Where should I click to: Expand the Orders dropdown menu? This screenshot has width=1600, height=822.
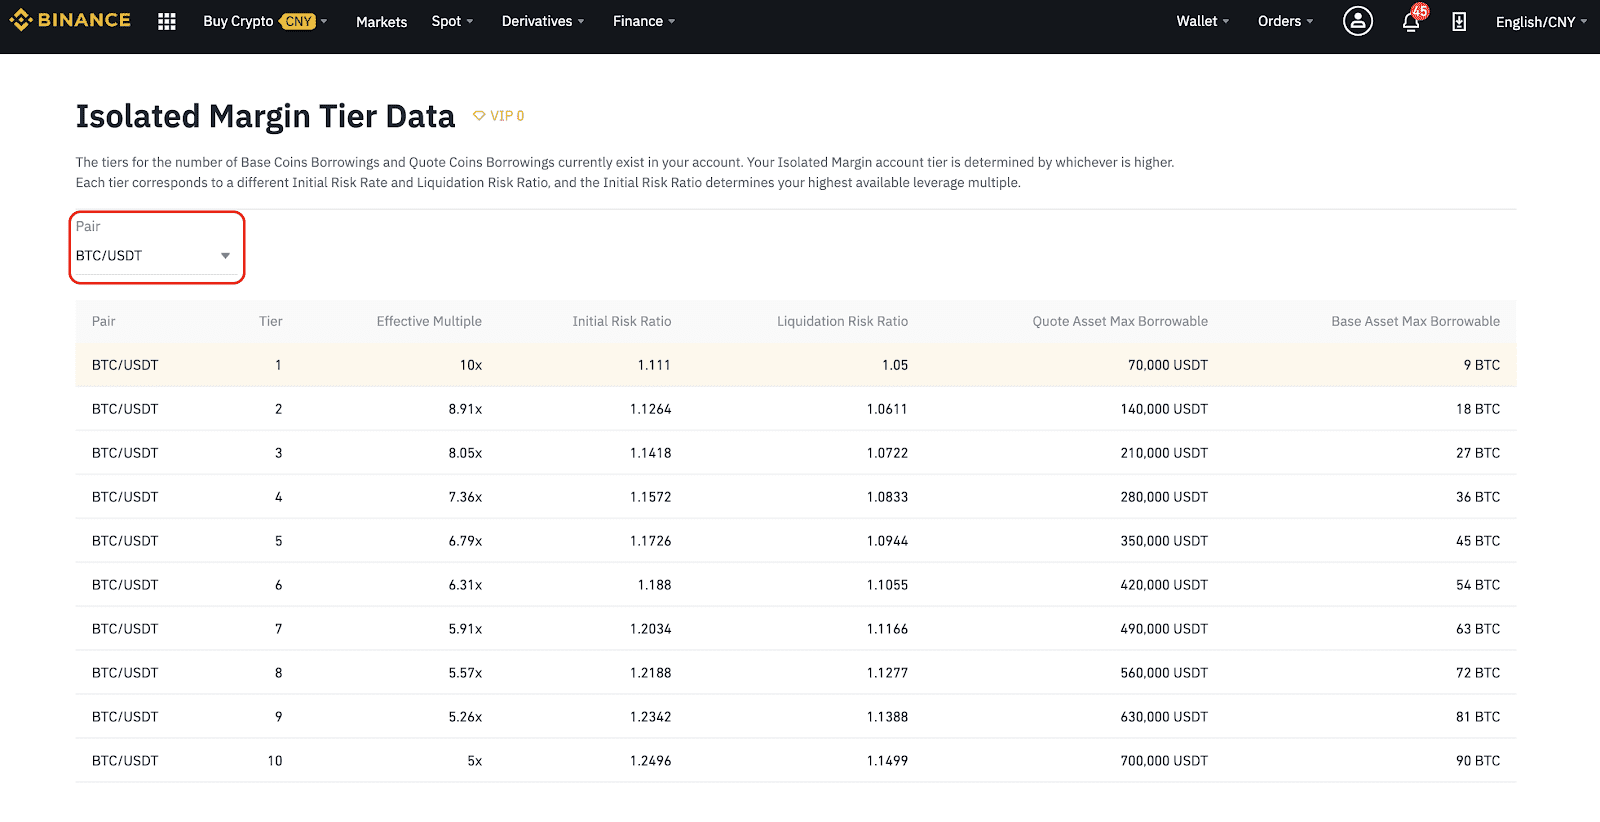[x=1285, y=21]
